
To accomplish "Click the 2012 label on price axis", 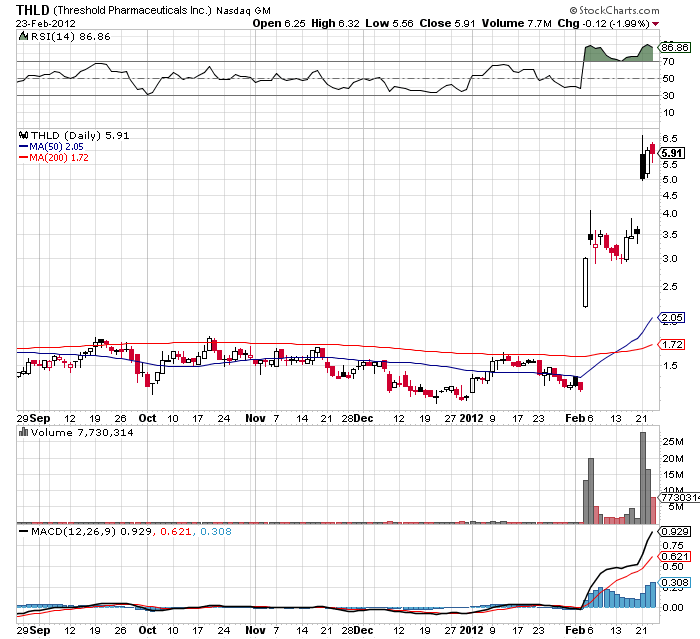I will [471, 418].
